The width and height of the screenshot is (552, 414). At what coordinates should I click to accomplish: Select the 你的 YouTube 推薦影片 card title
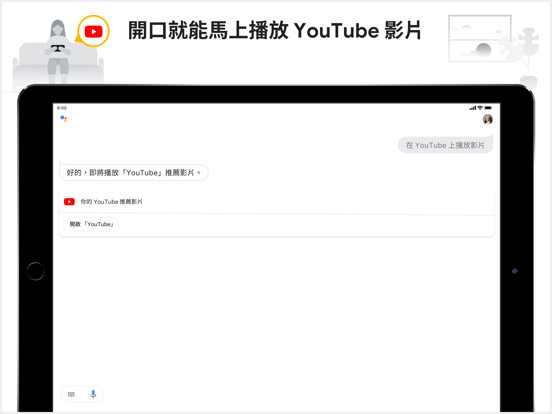tap(111, 202)
